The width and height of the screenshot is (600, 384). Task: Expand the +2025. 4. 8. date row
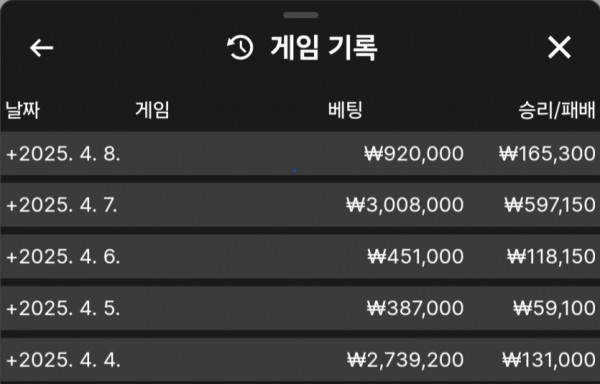[300, 154]
